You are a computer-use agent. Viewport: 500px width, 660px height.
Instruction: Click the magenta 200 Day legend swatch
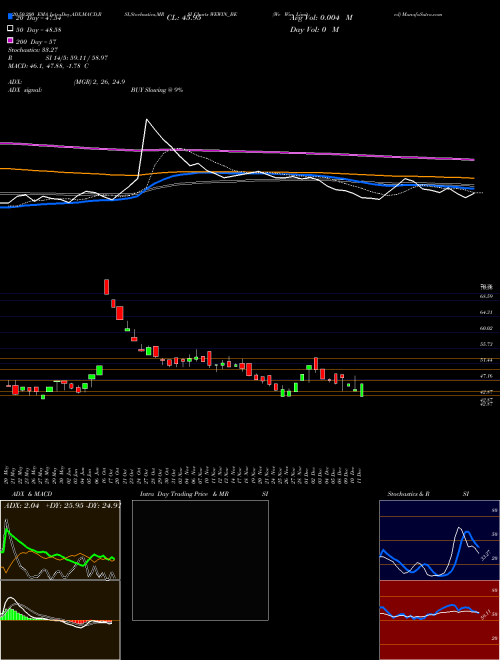click(11, 41)
